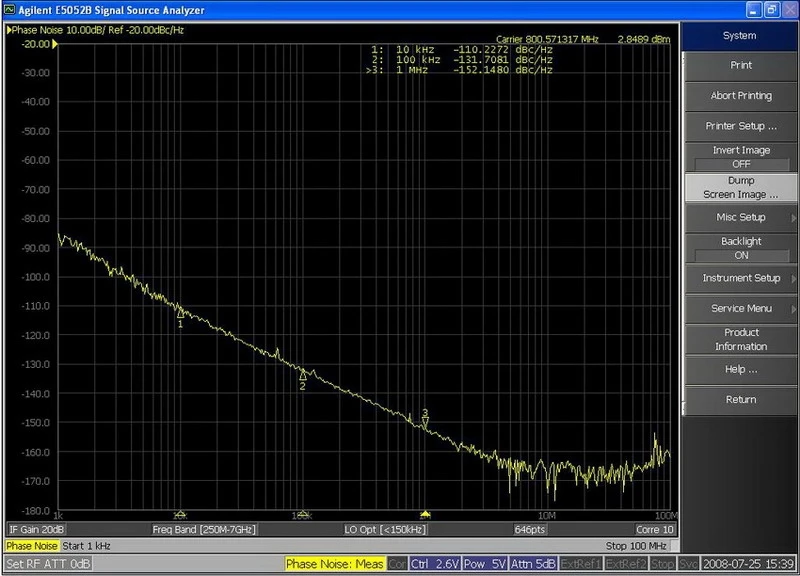Screen dimensions: 800x576
Task: Open the Instrument Setup submenu
Action: click(741, 278)
